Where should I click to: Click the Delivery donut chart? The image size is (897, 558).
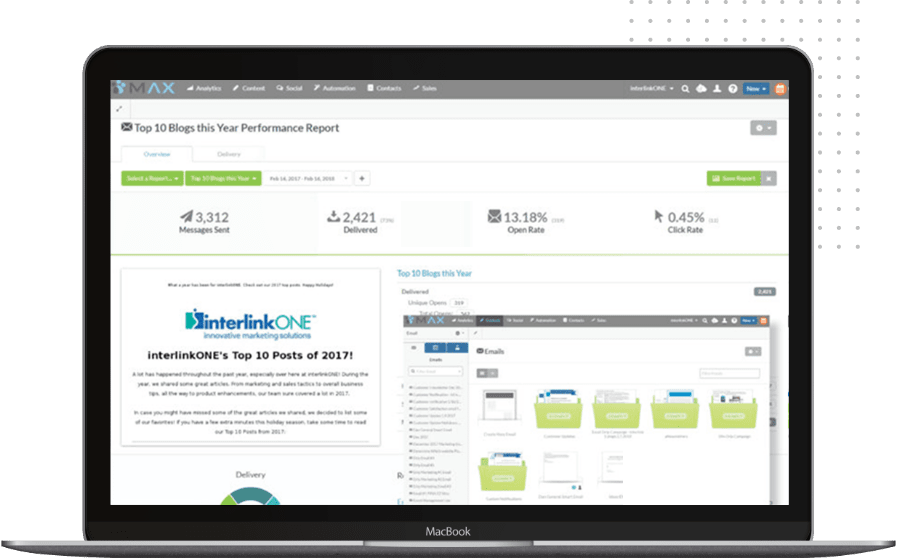(251, 496)
